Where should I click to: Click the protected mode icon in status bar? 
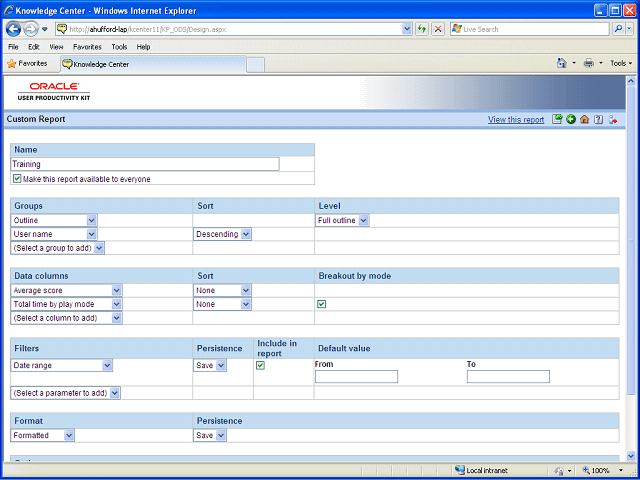click(559, 470)
